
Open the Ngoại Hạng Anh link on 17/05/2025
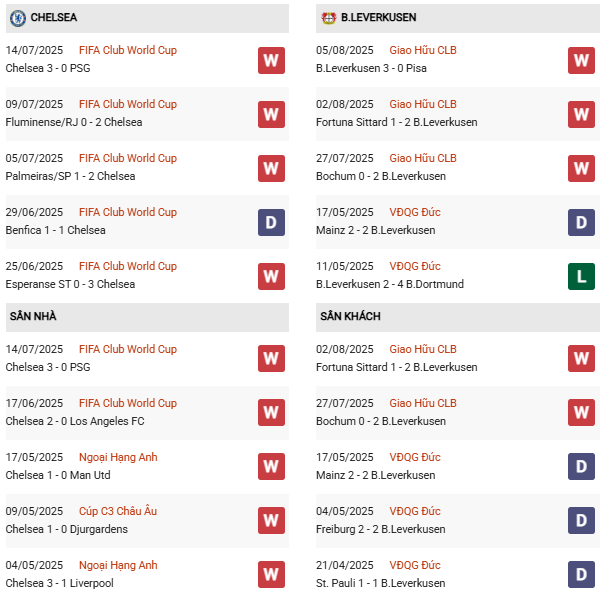[118, 457]
